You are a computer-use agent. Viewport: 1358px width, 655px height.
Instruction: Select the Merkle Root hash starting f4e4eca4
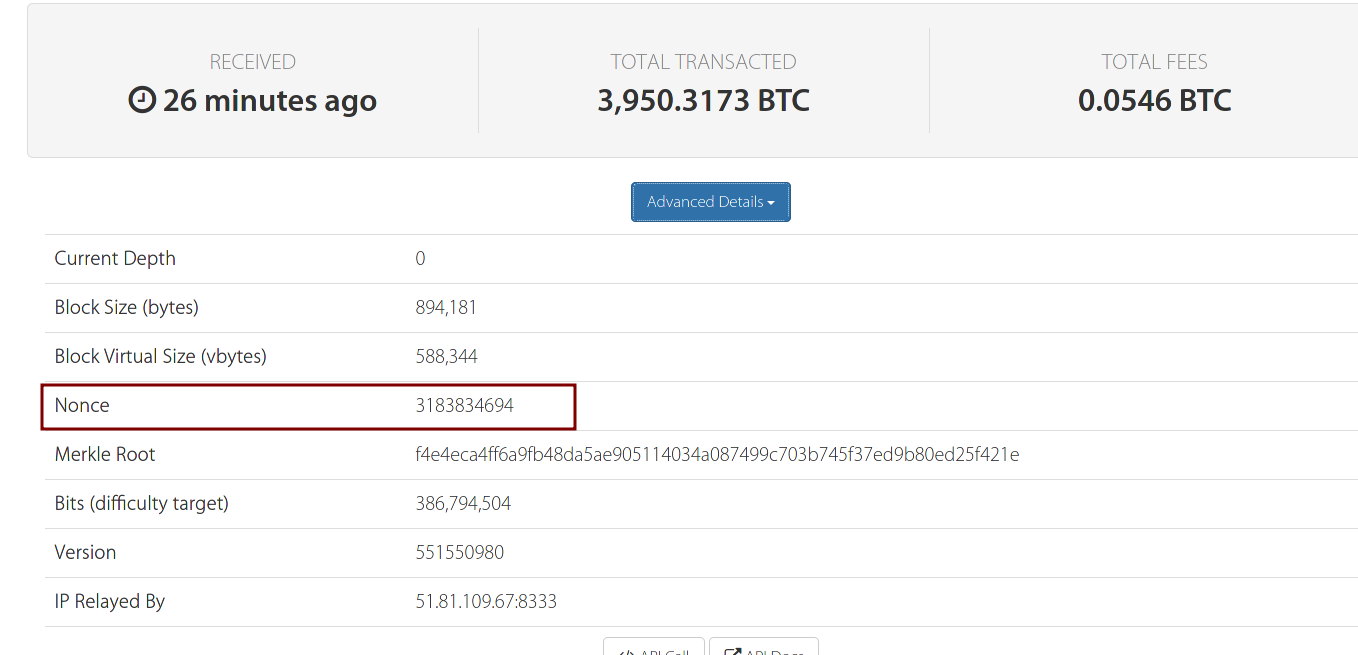717,454
